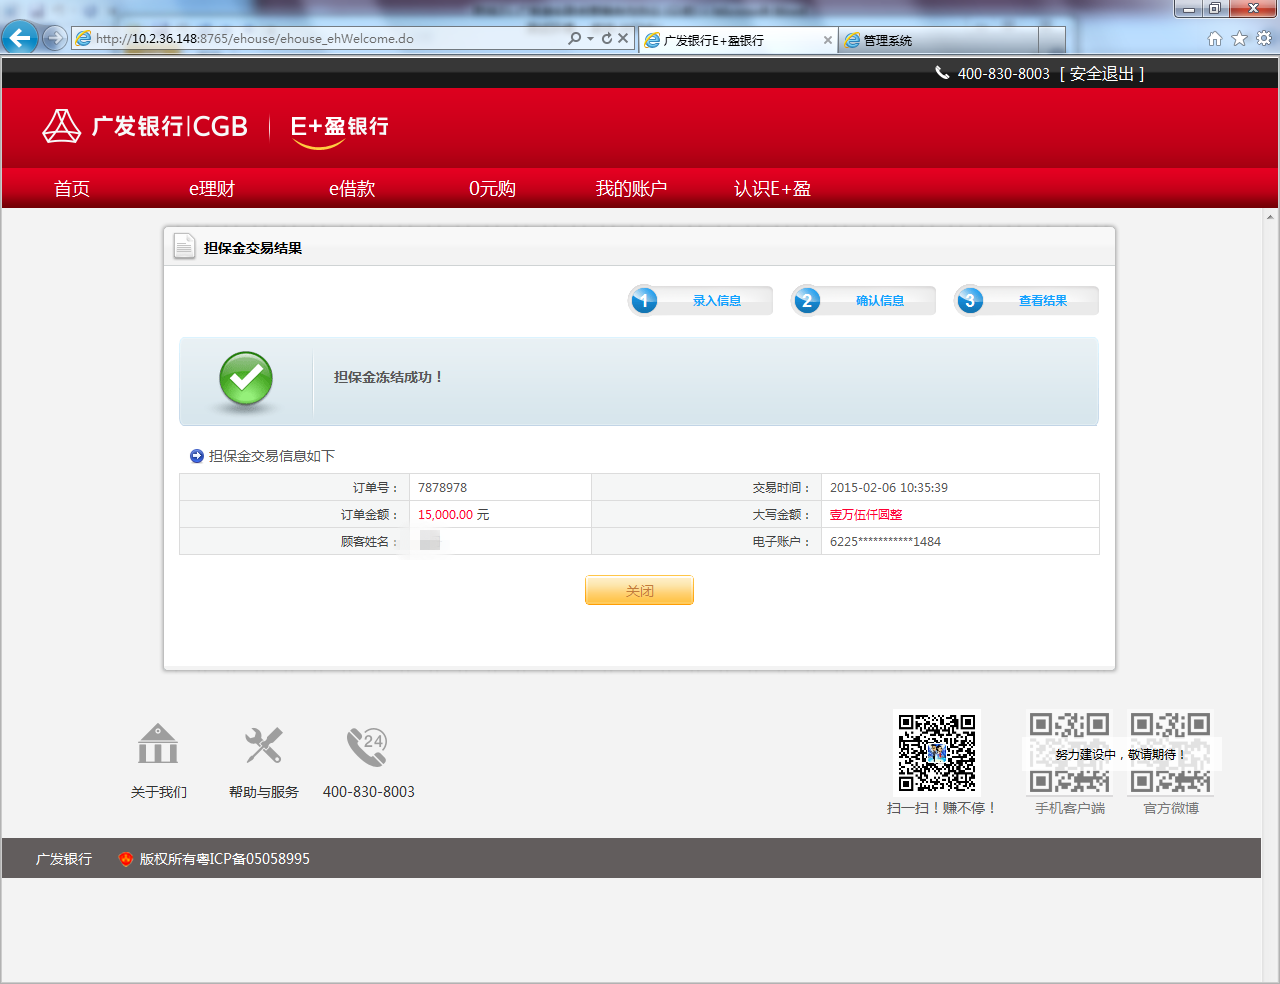Open address bar dropdown arrow
The width and height of the screenshot is (1280, 984).
591,38
